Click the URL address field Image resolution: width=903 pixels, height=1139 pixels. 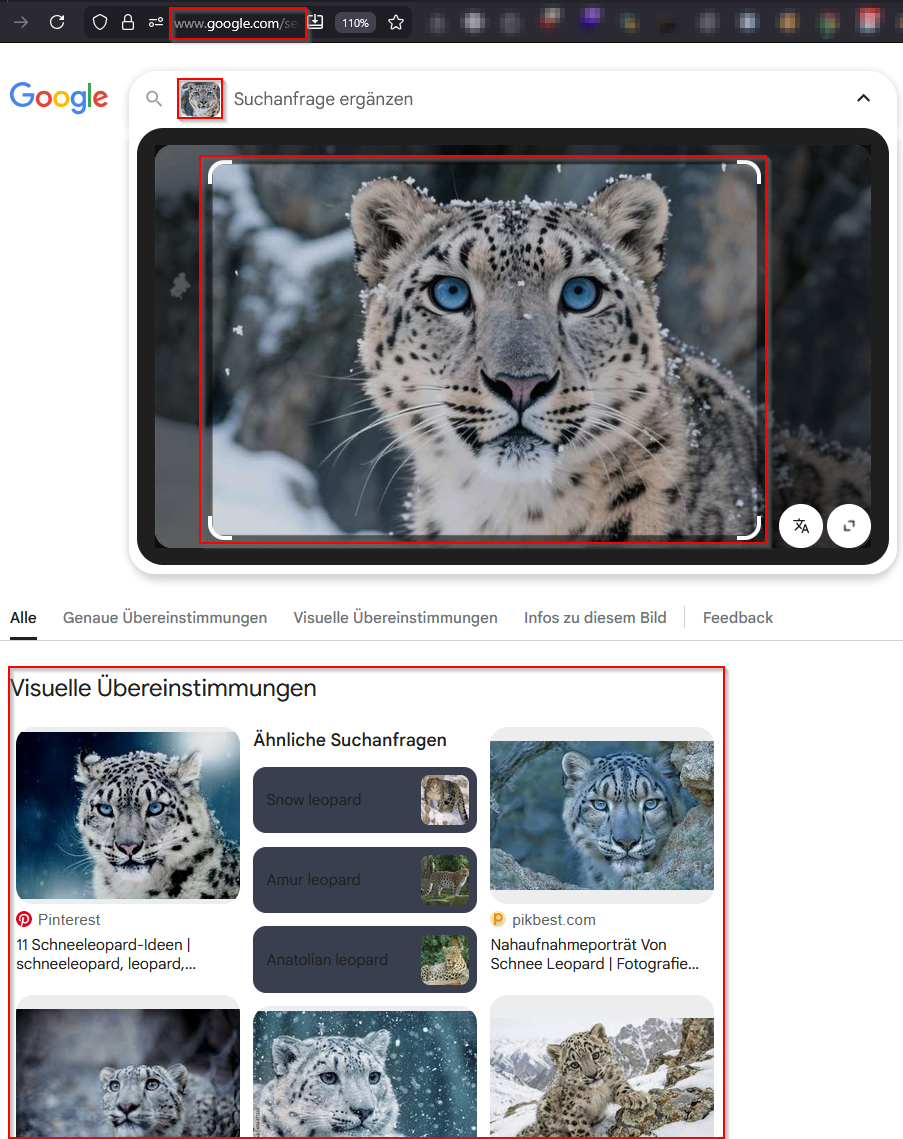pos(239,22)
